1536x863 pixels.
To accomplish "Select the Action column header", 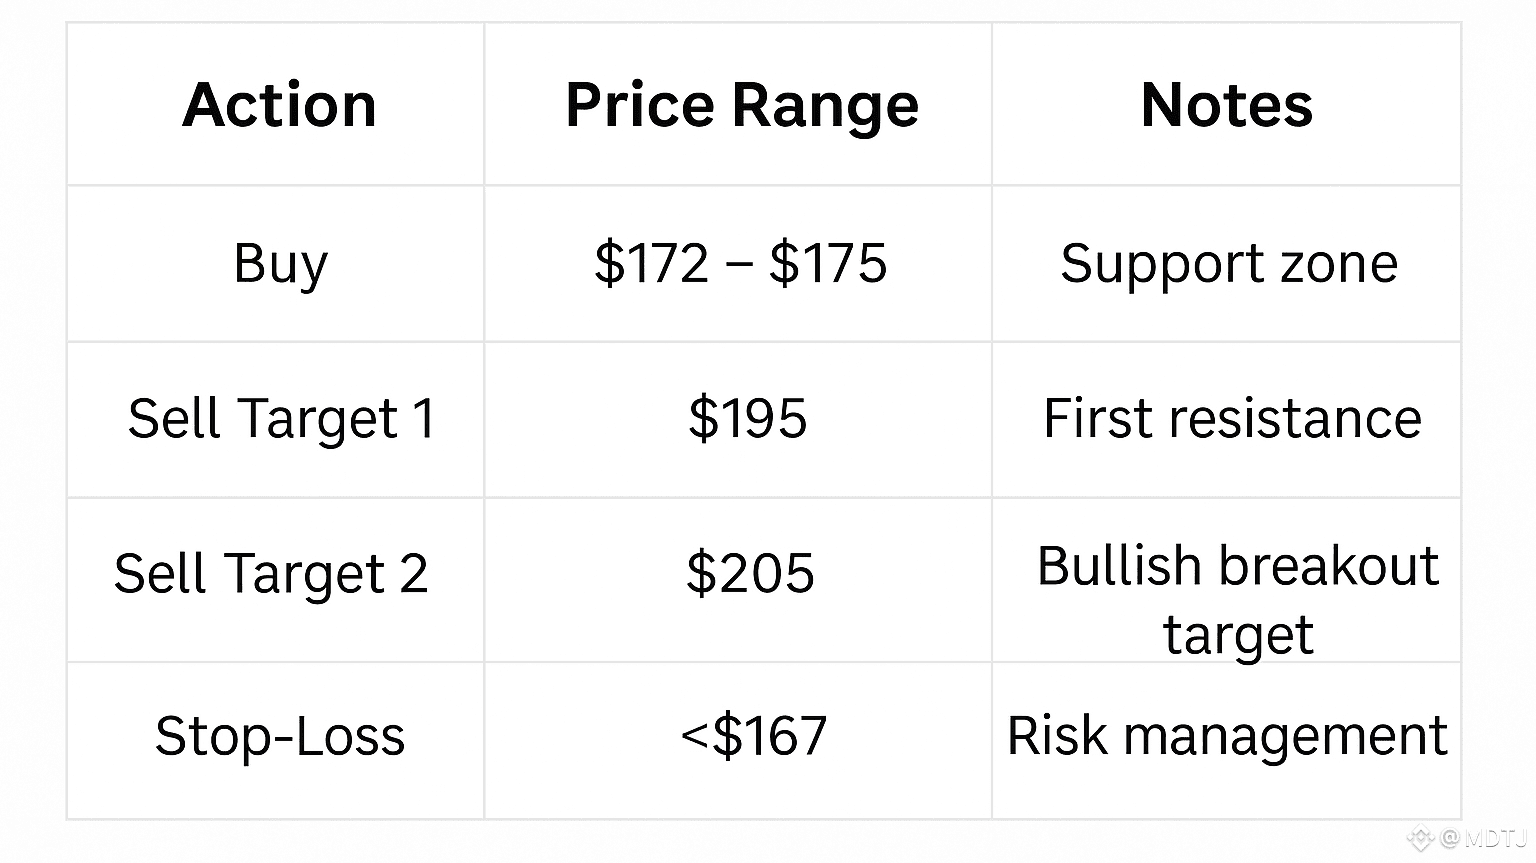I will (x=279, y=105).
